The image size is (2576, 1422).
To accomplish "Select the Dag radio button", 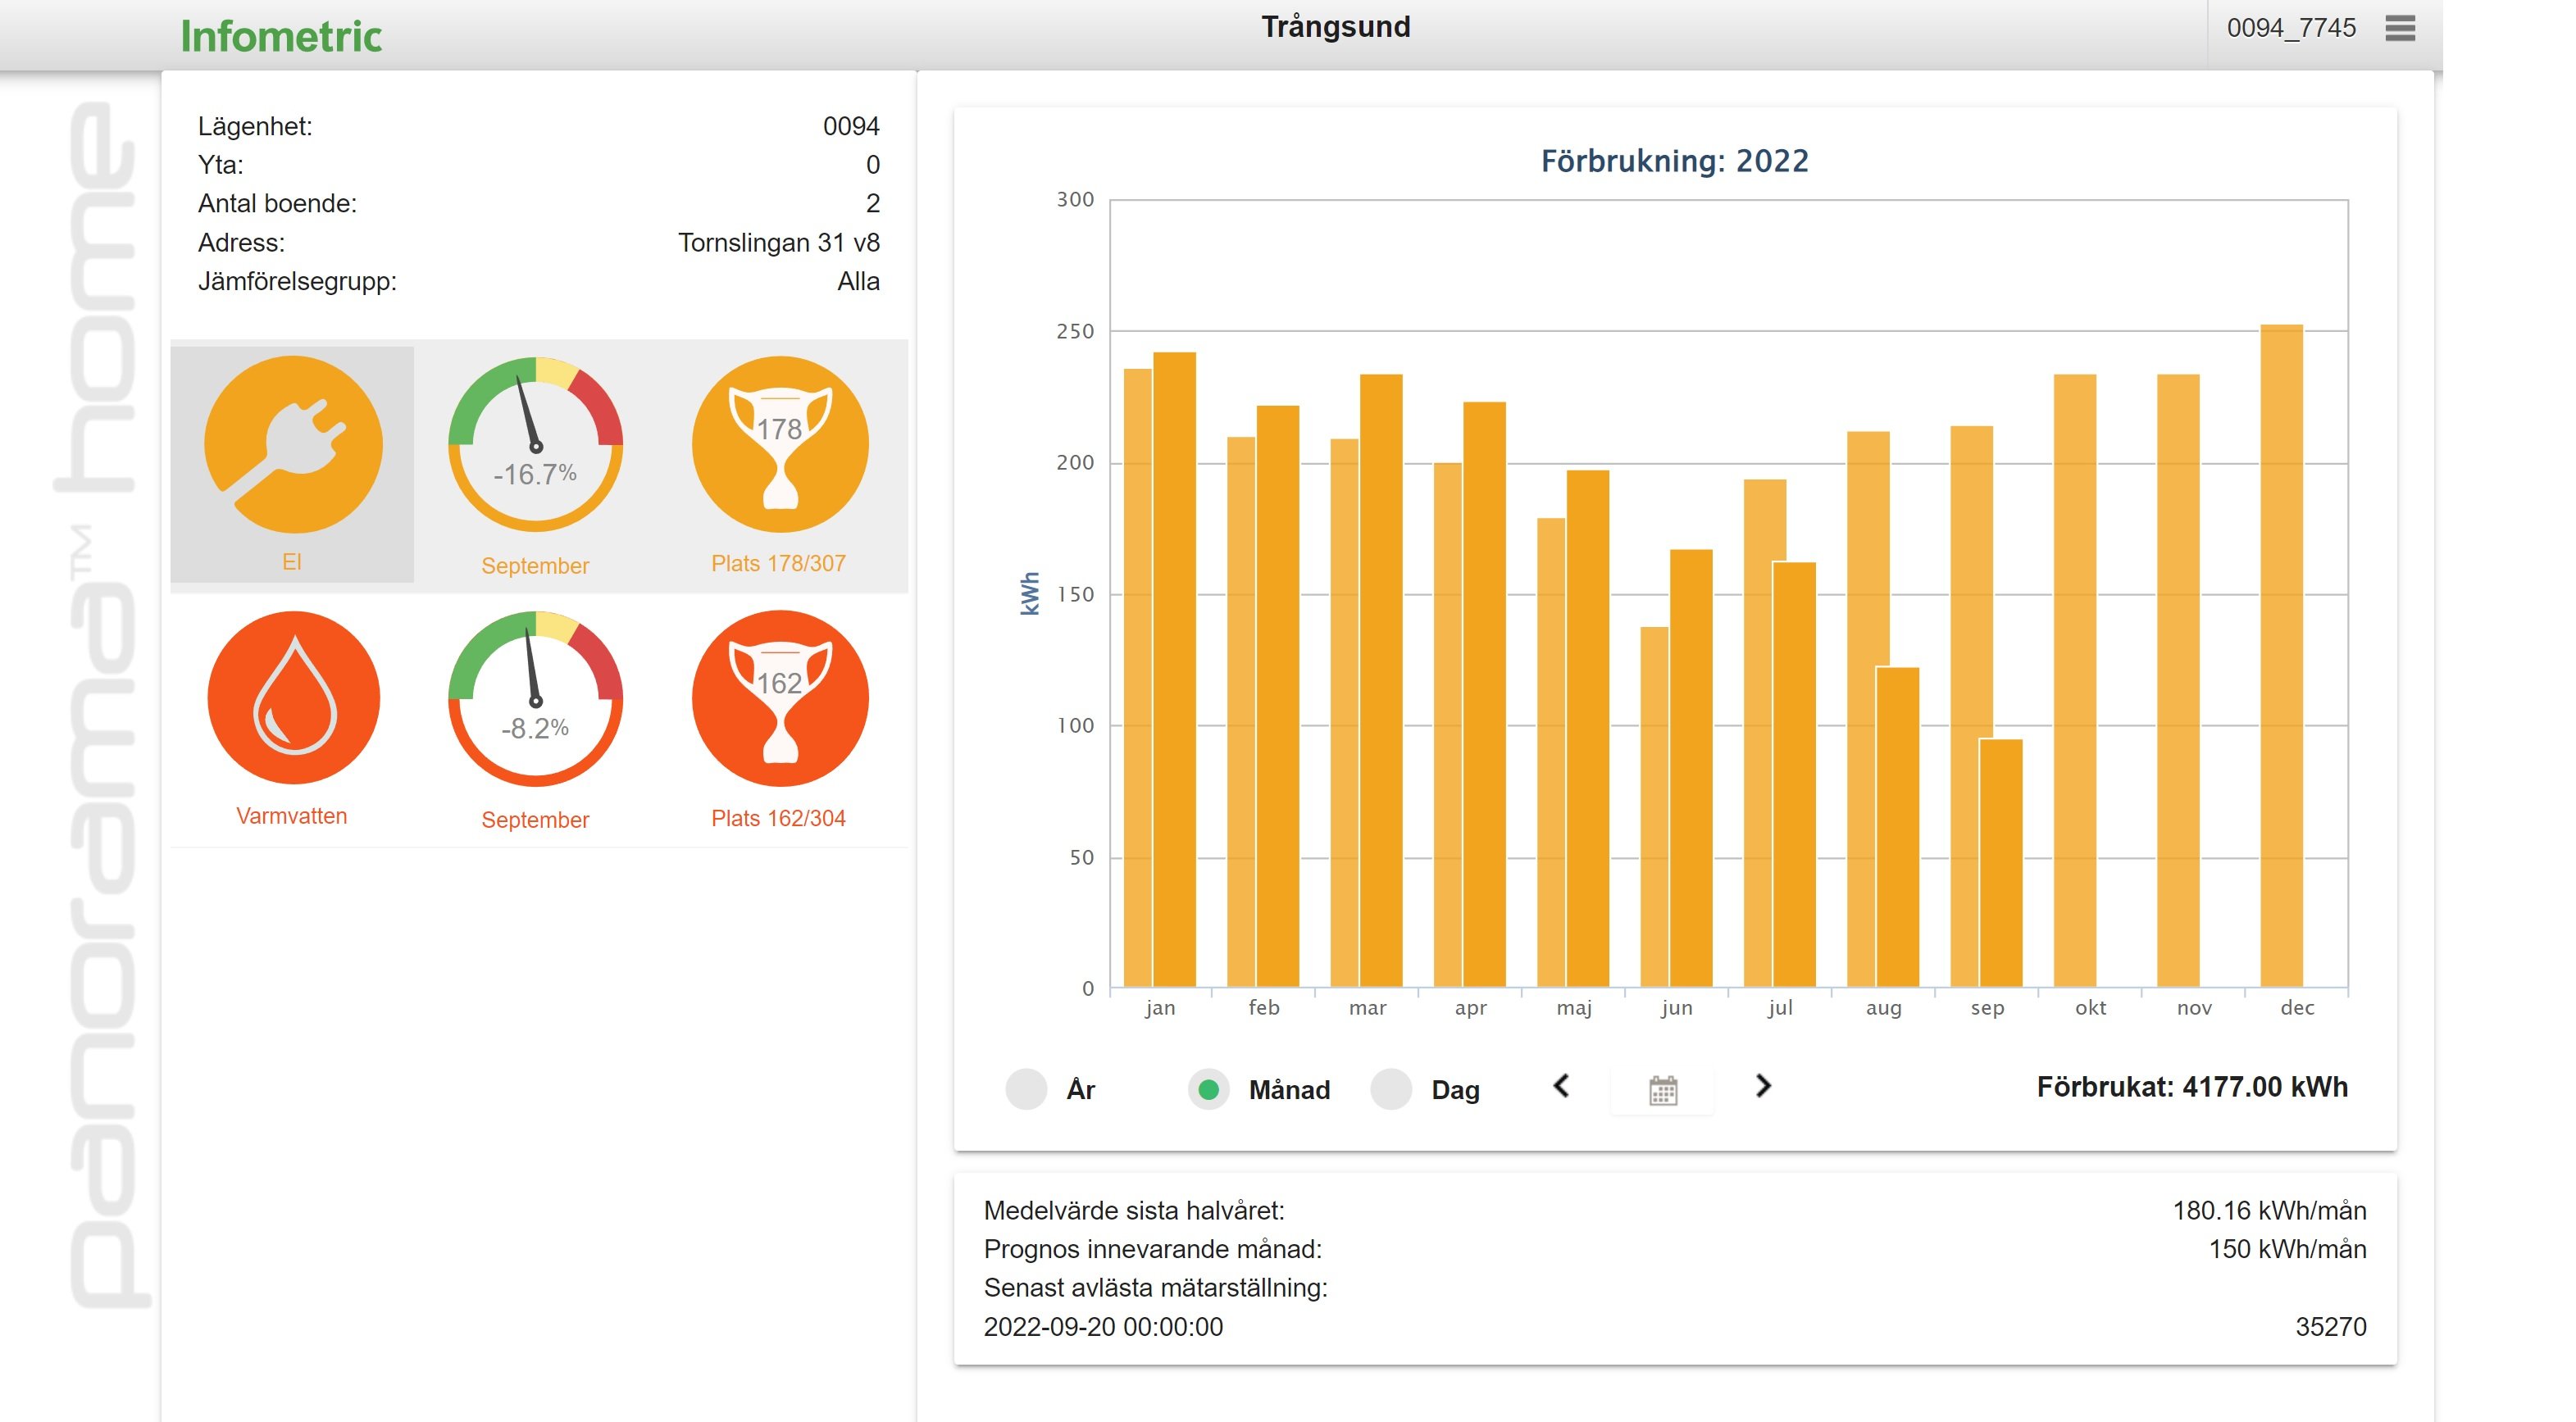I will coord(1390,1089).
